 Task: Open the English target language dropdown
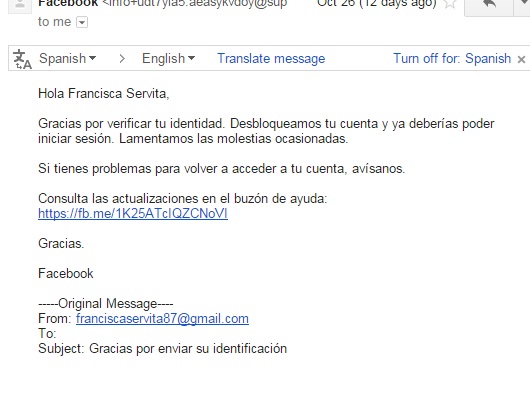tap(168, 58)
